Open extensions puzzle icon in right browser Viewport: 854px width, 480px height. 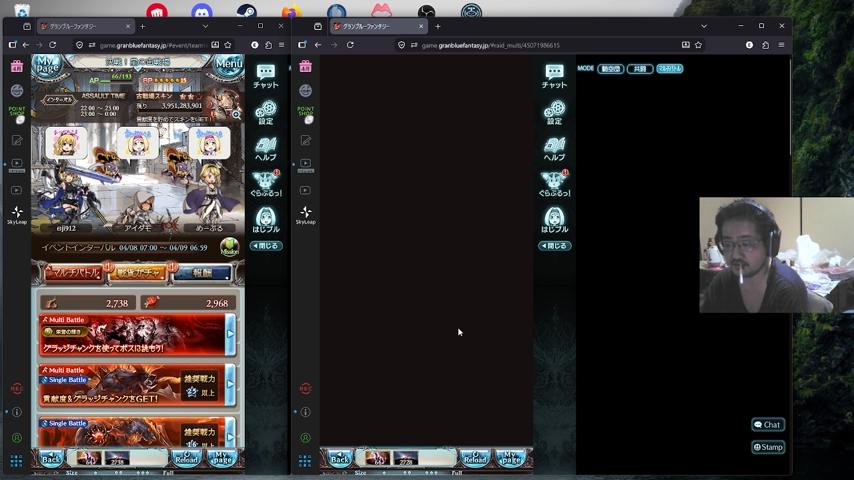click(x=765, y=45)
